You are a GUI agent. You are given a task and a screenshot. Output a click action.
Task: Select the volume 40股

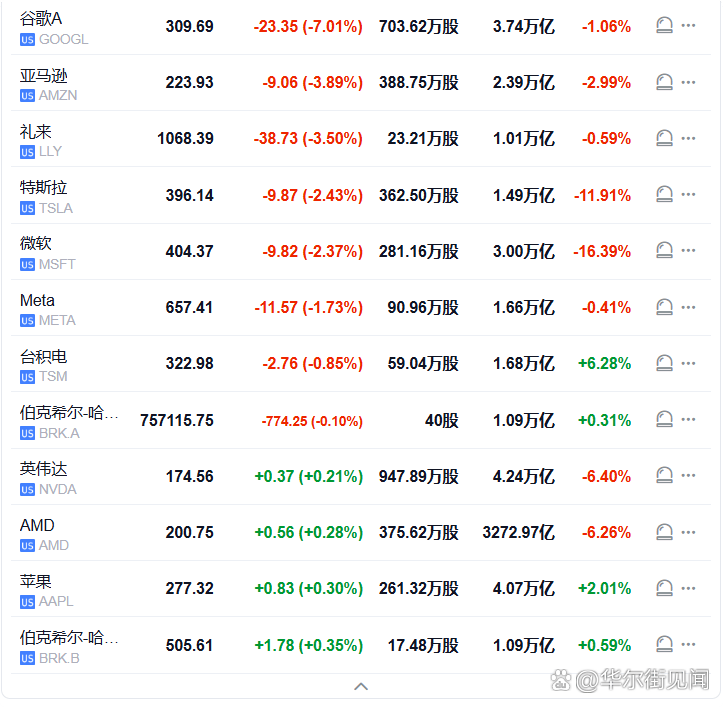point(442,420)
